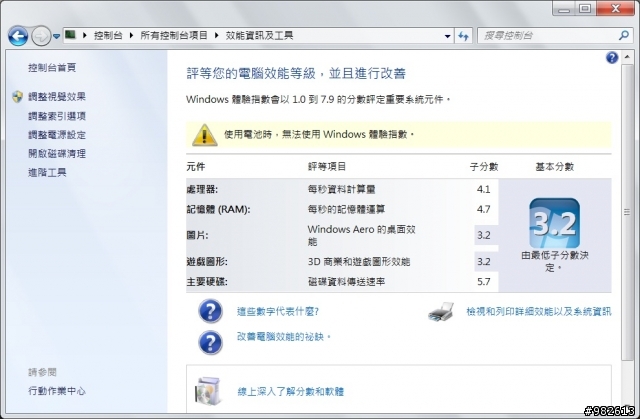Click 磁碟資料傳送速率 description text

click(347, 282)
